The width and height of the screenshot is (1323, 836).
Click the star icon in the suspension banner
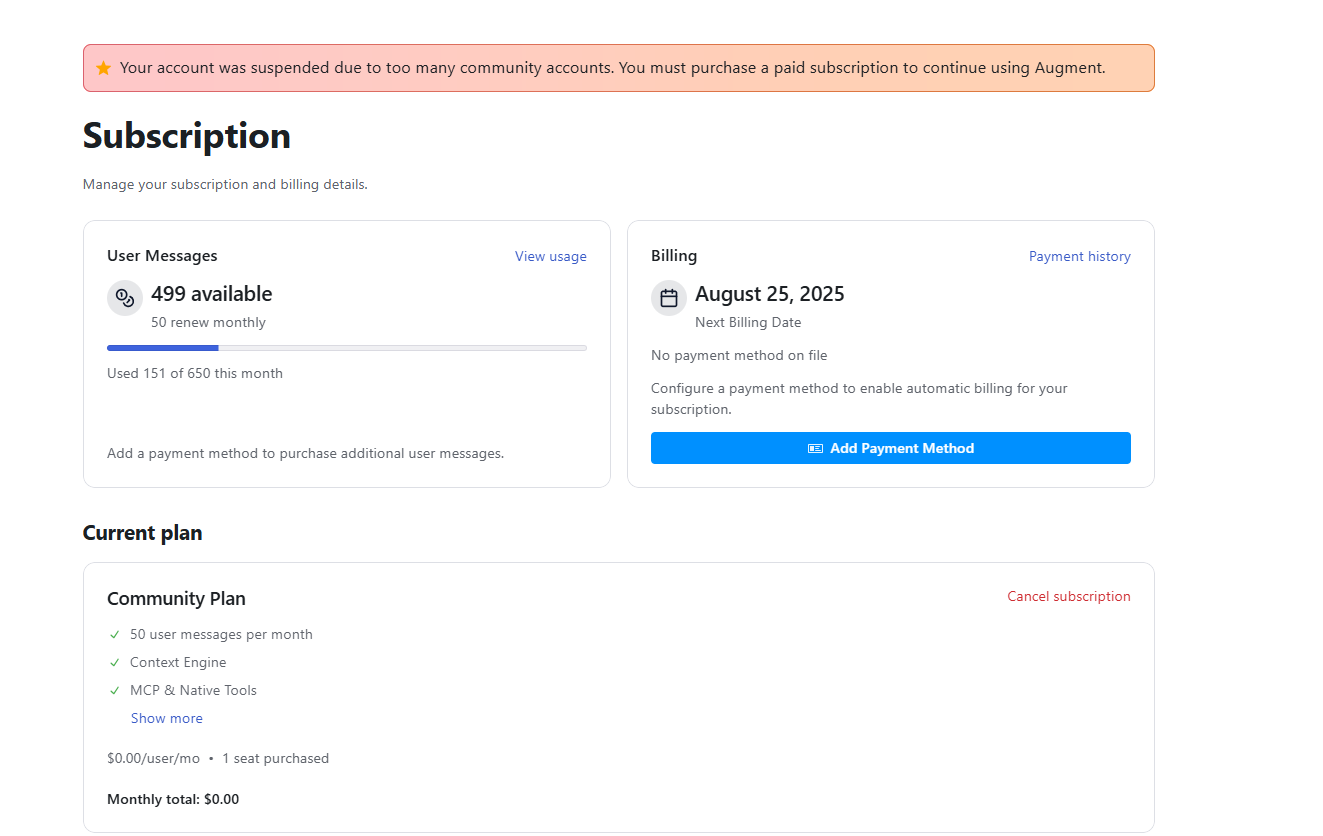(103, 68)
